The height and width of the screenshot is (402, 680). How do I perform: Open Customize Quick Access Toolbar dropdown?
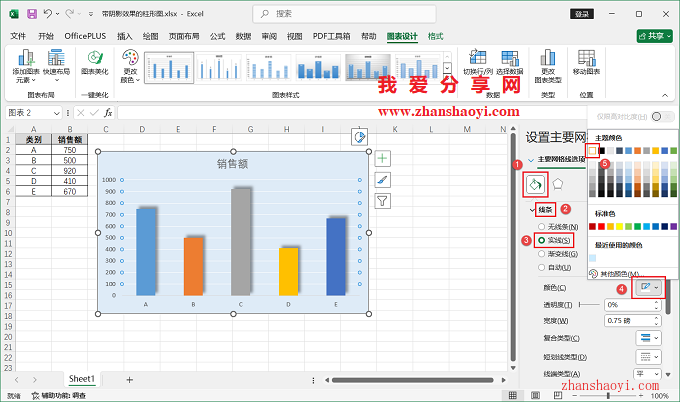click(91, 14)
